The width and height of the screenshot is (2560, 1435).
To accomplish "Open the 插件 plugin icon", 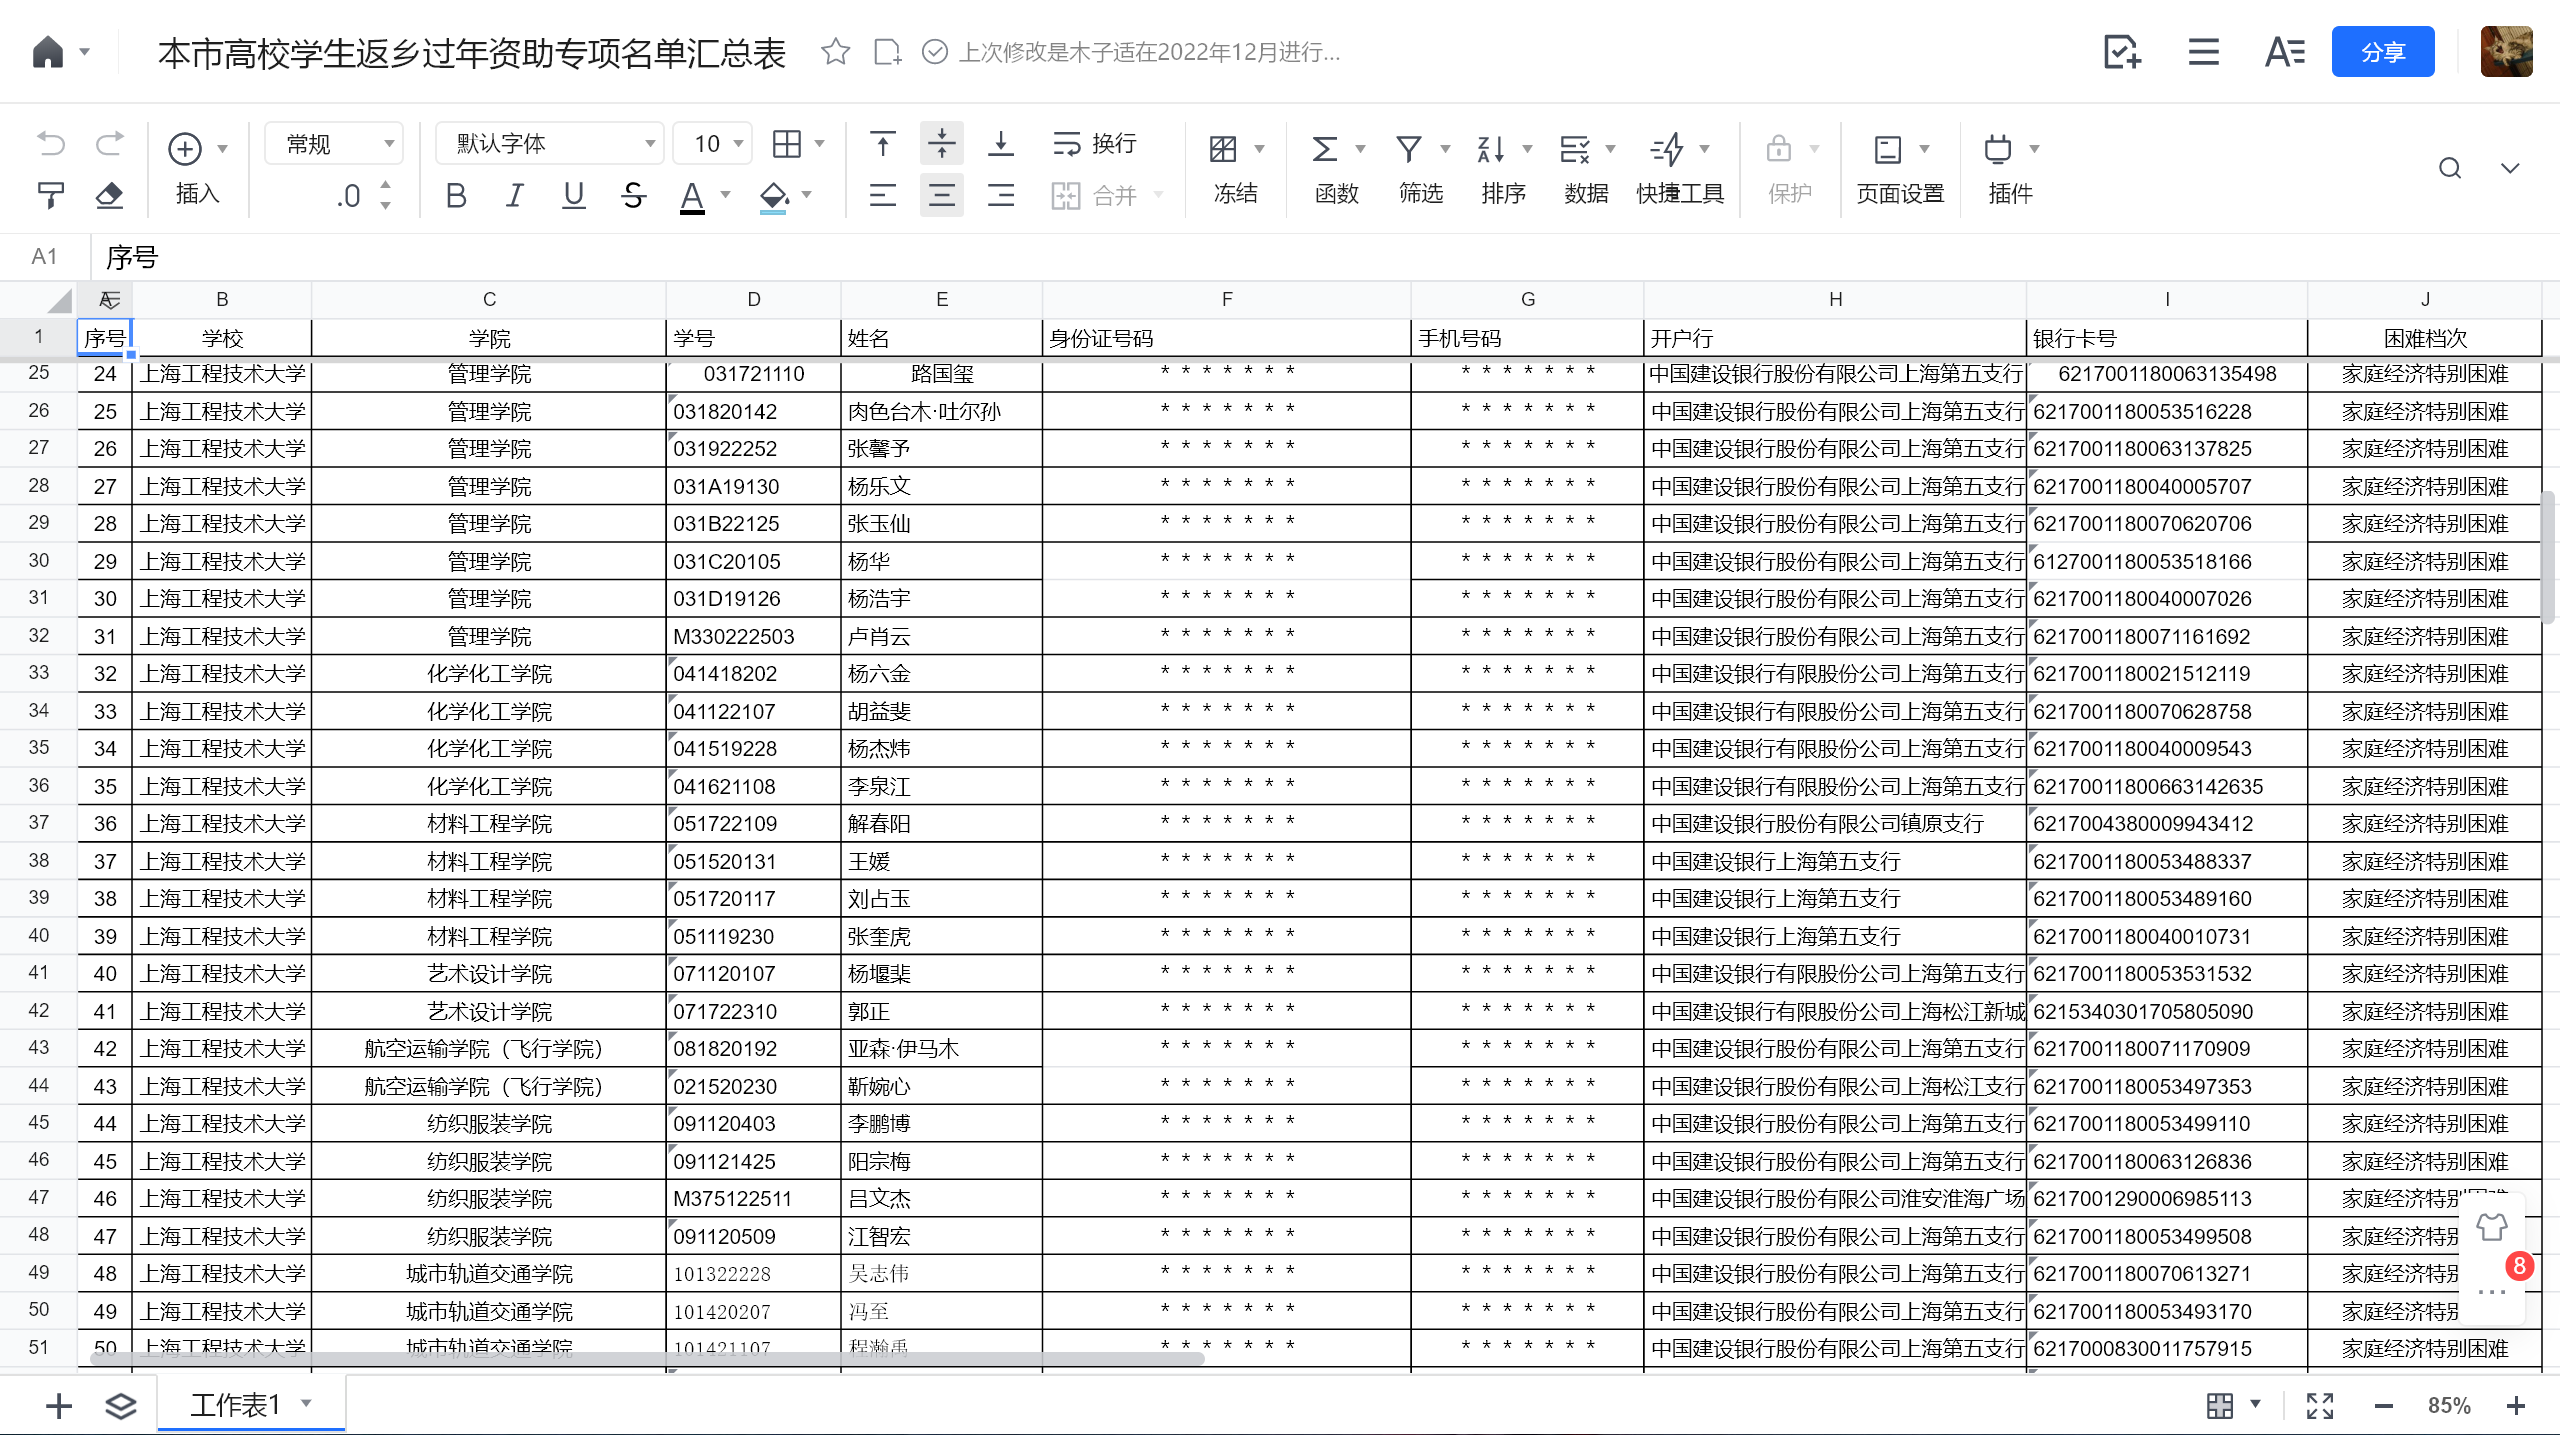I will point(1997,149).
